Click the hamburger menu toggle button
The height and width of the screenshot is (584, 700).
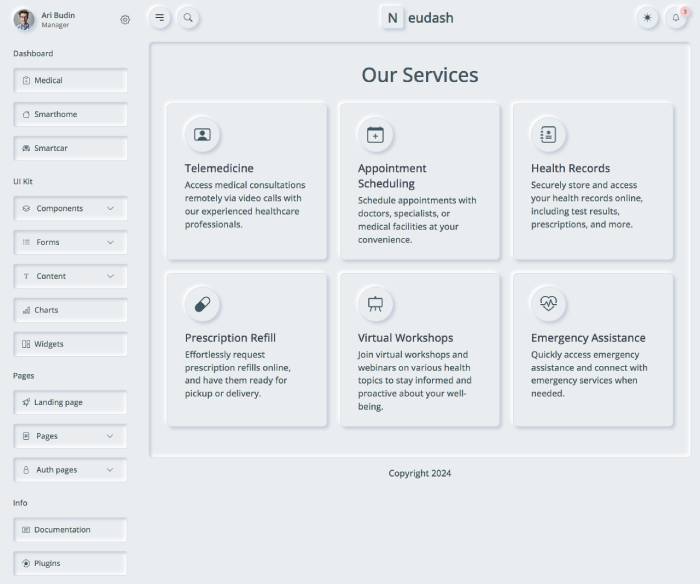click(x=159, y=18)
